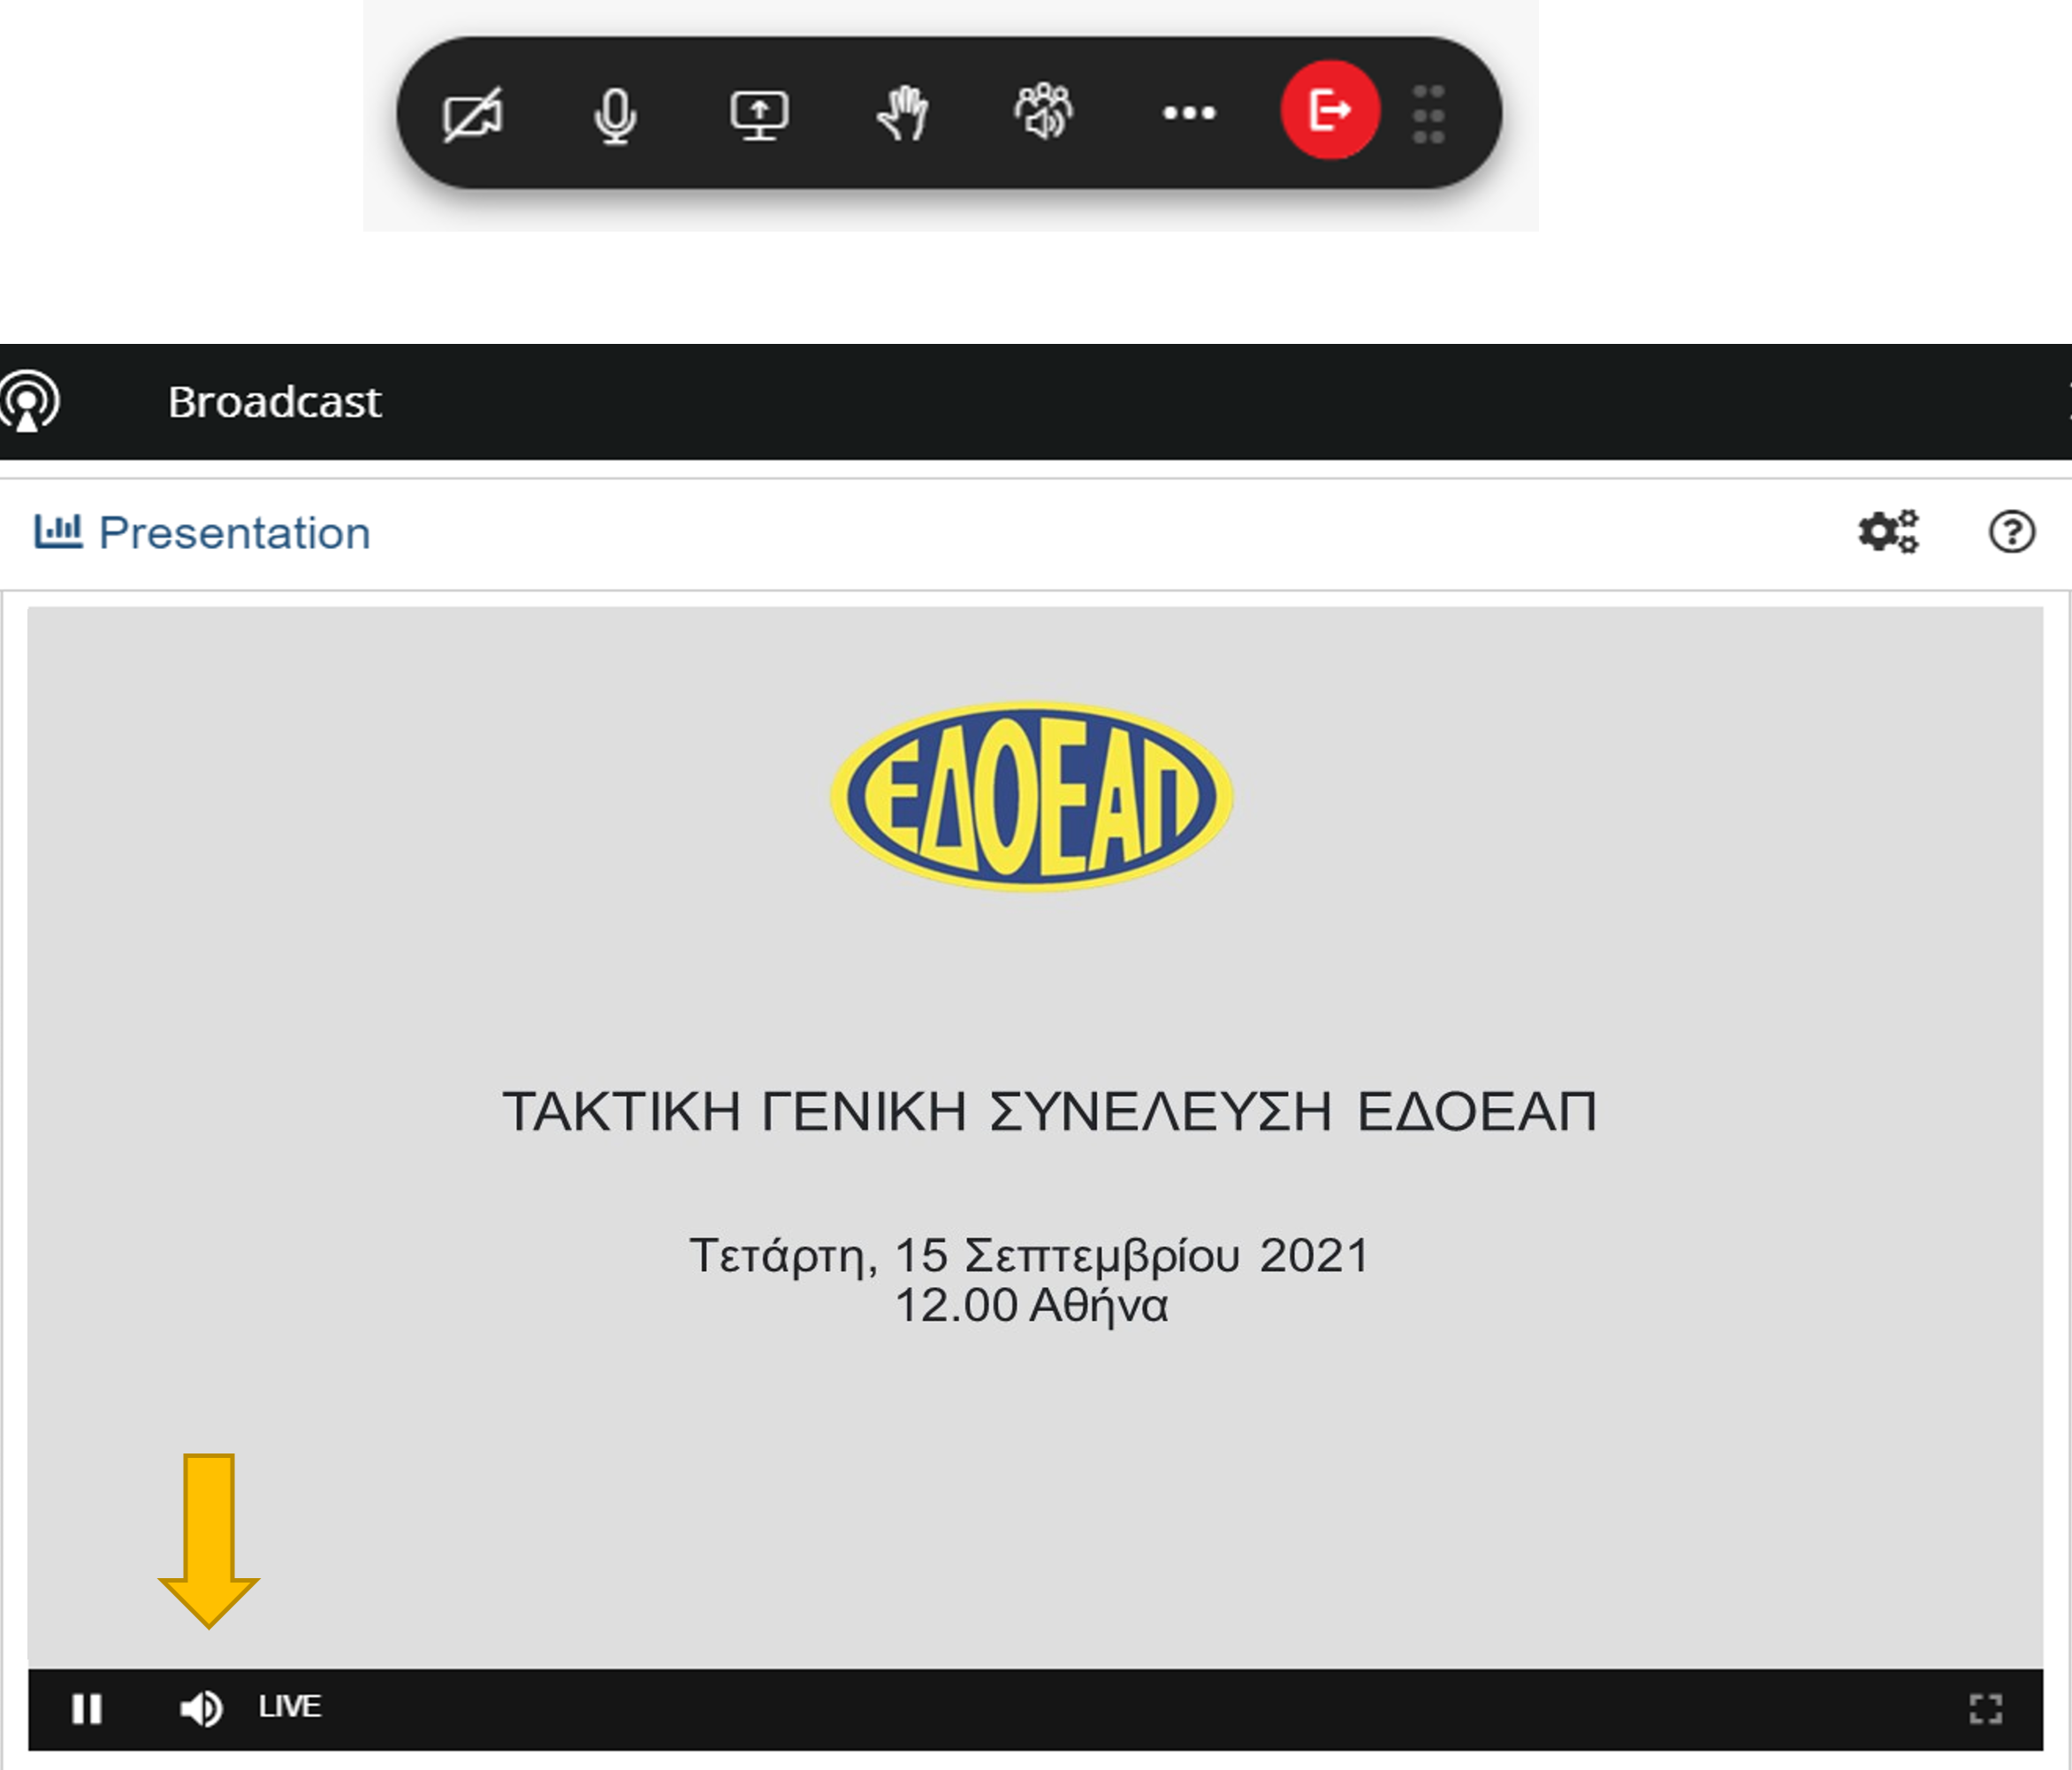Screen dimensions: 2072x1770
Task: Open the three-dot more options menu
Action: point(1189,113)
